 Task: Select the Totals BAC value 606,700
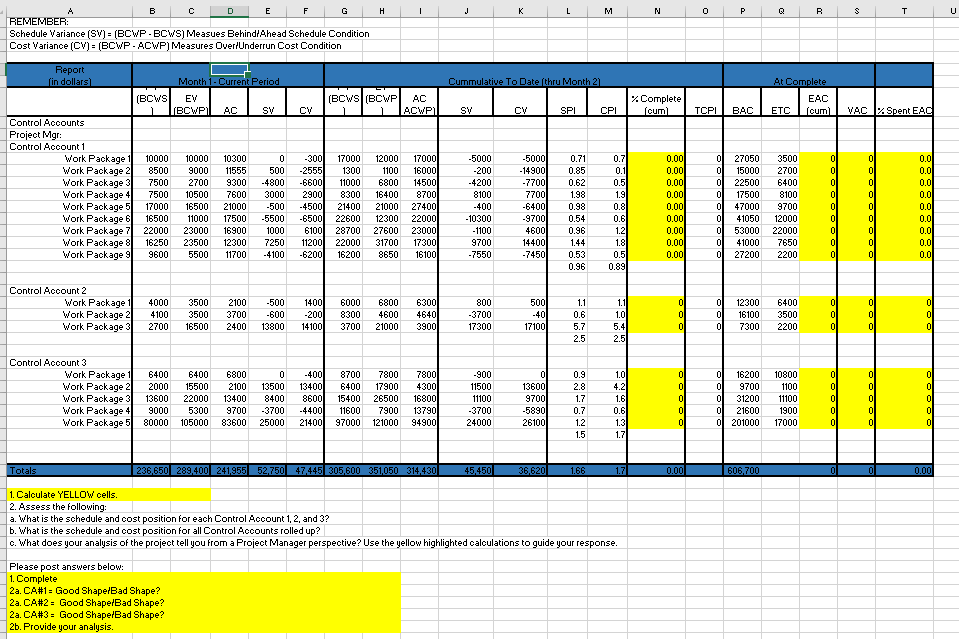pos(743,471)
